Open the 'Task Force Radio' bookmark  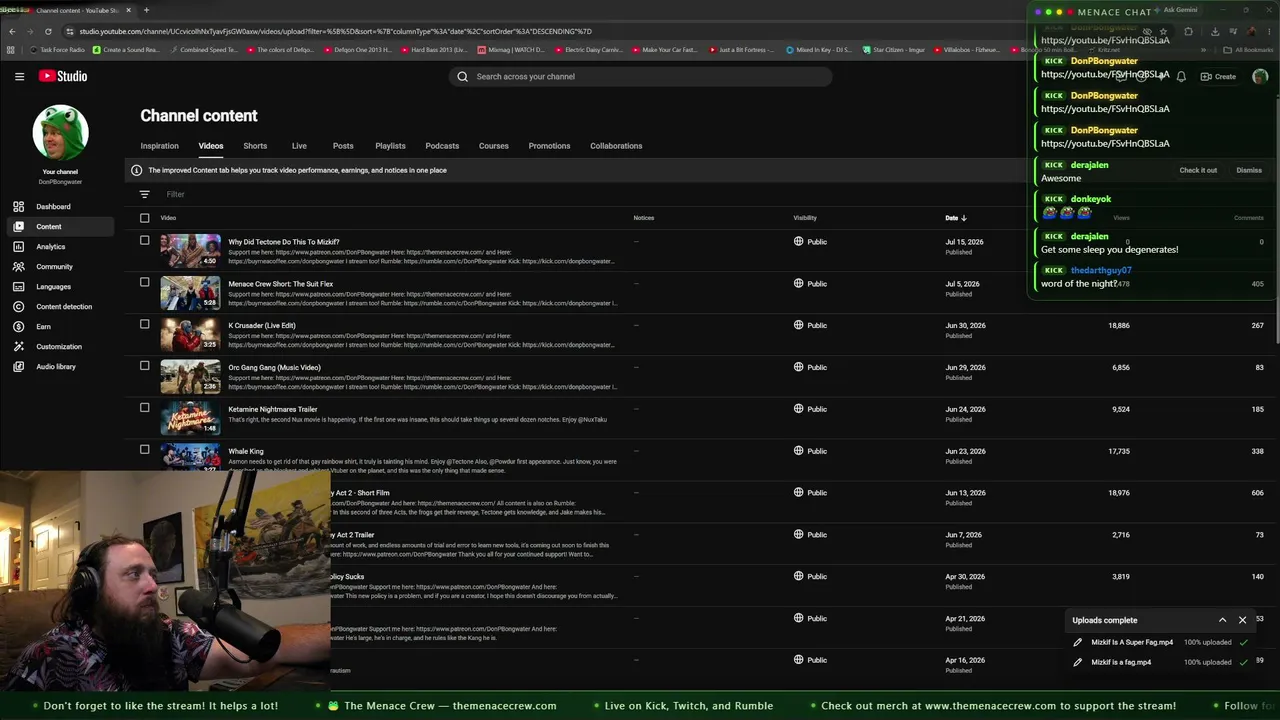coord(58,49)
